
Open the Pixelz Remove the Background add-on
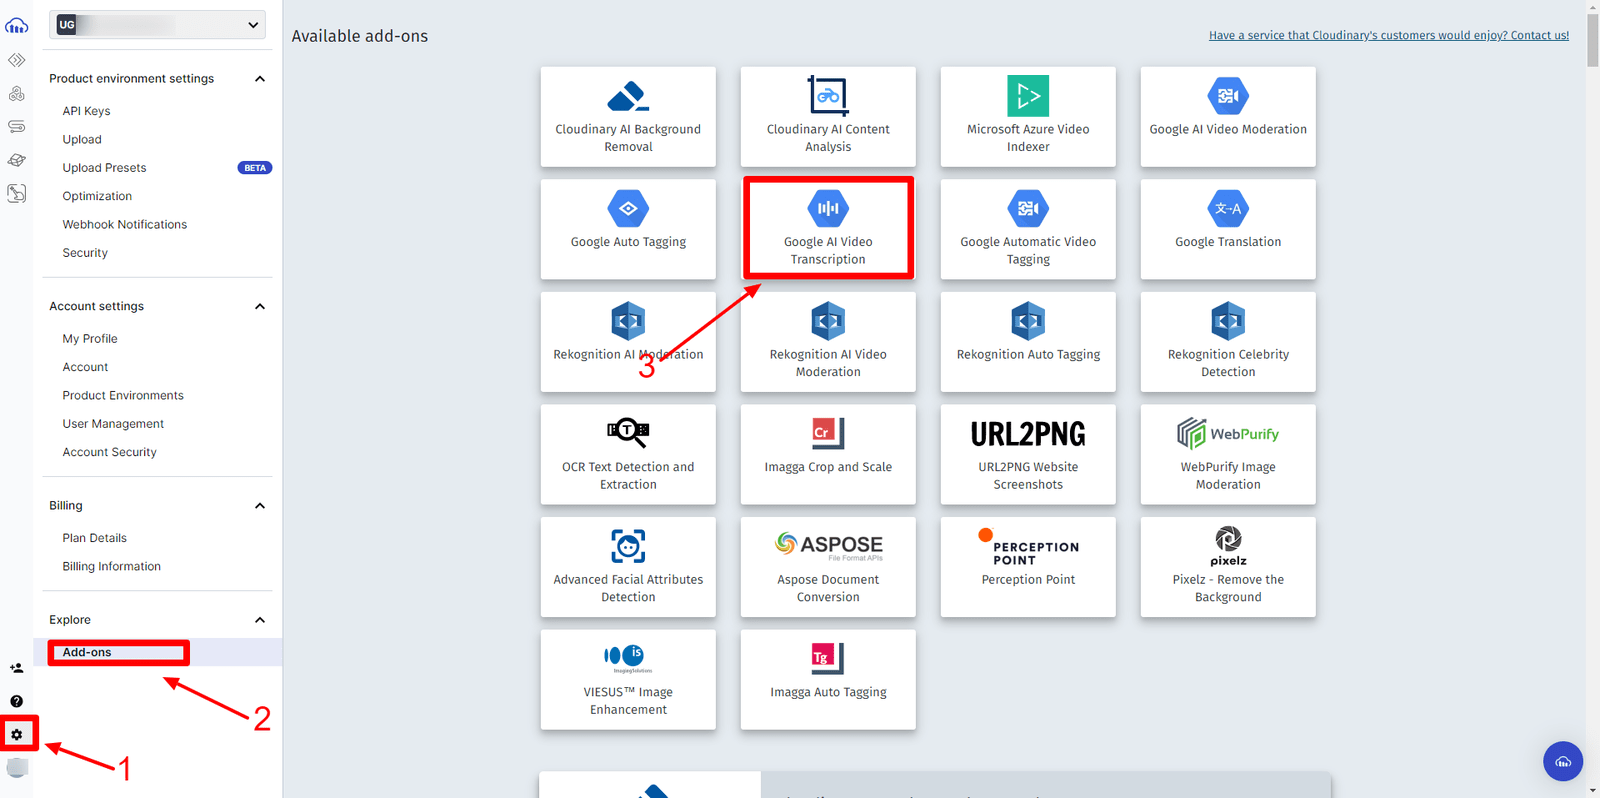(1228, 567)
